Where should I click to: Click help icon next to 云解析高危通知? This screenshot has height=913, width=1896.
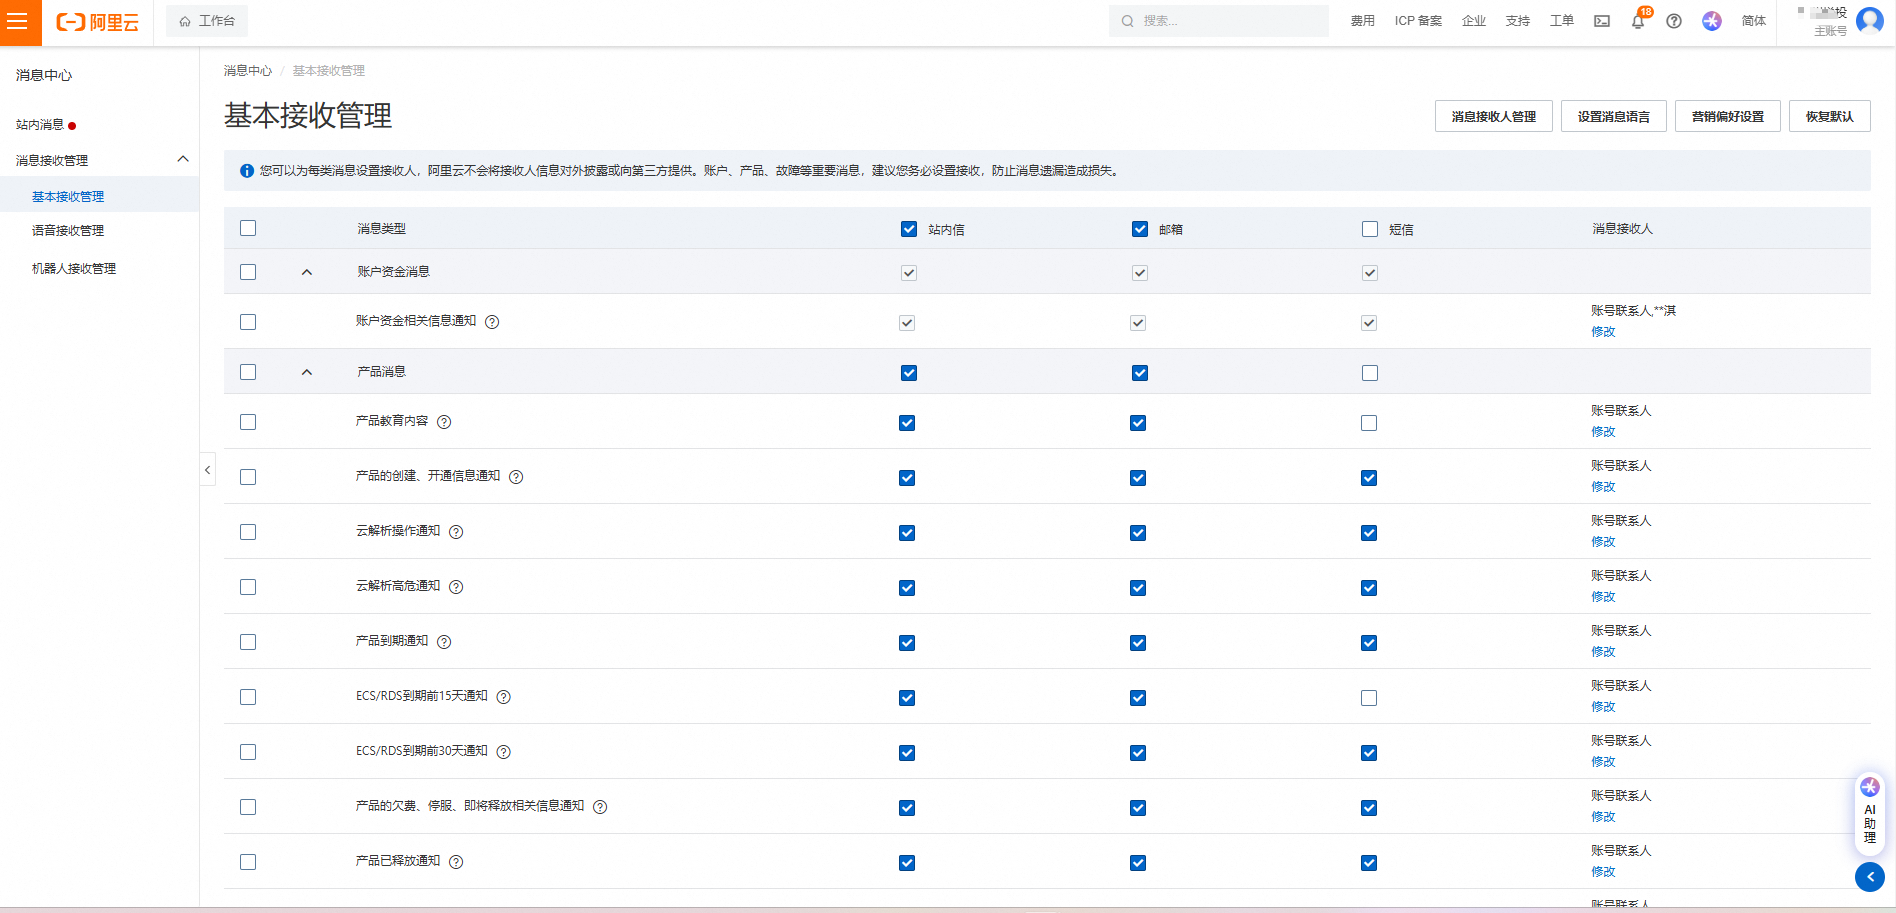pos(456,587)
